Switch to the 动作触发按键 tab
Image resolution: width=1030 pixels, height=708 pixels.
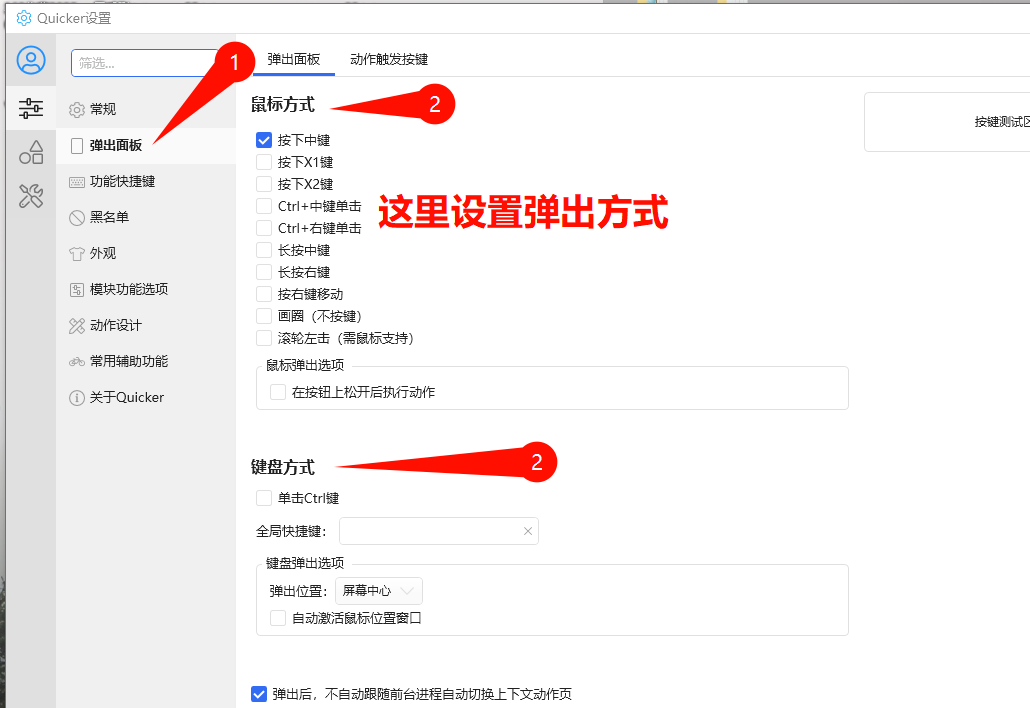tap(389, 60)
